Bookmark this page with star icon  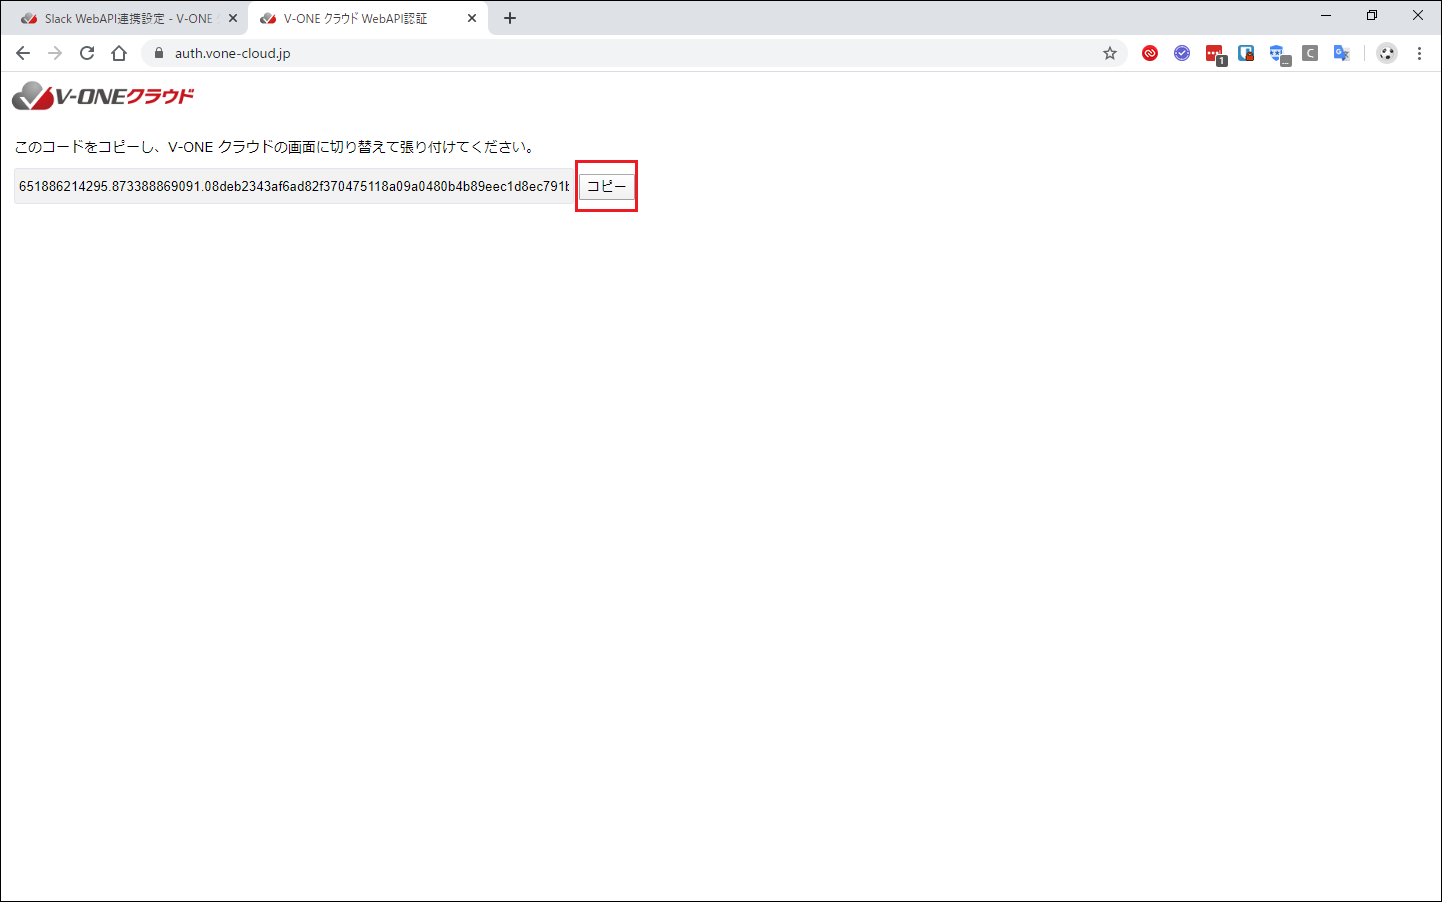coord(1110,53)
